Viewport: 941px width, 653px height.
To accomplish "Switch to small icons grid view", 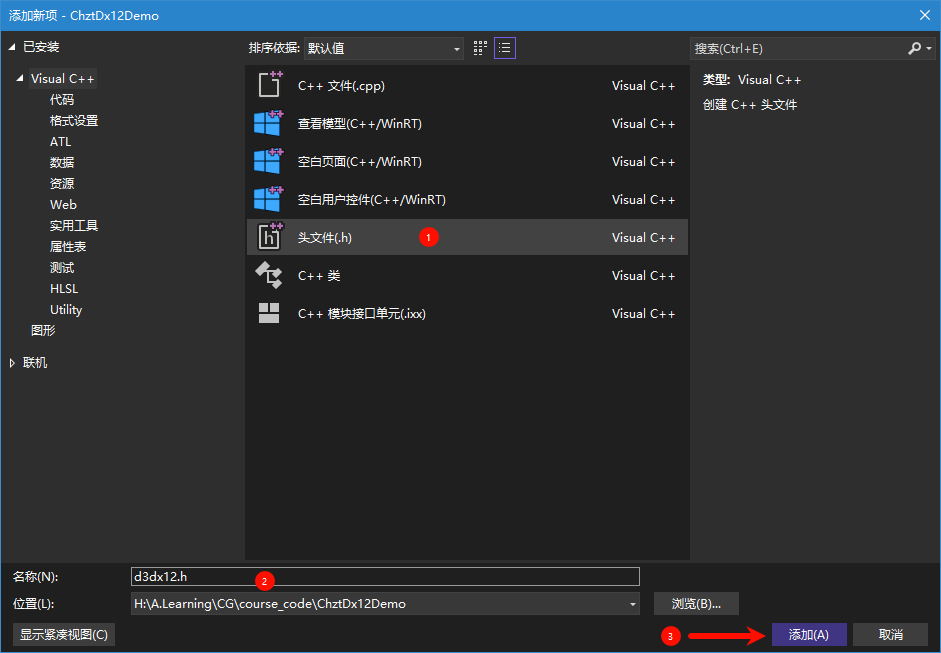I will [x=481, y=48].
